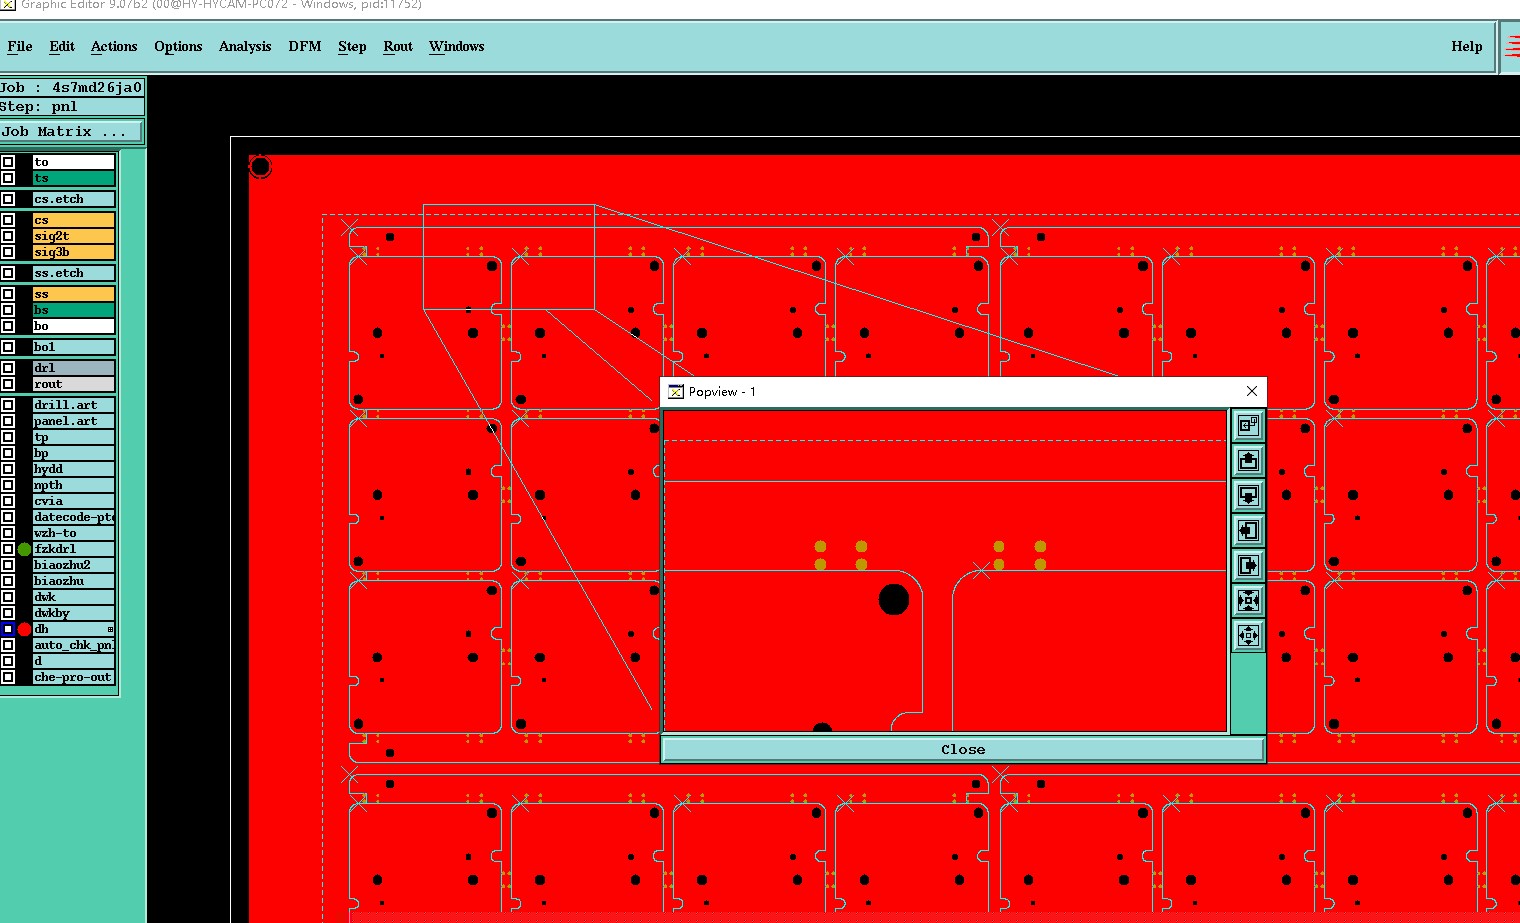This screenshot has width=1520, height=923.
Task: Click the Popview window title icon
Action: 676,392
